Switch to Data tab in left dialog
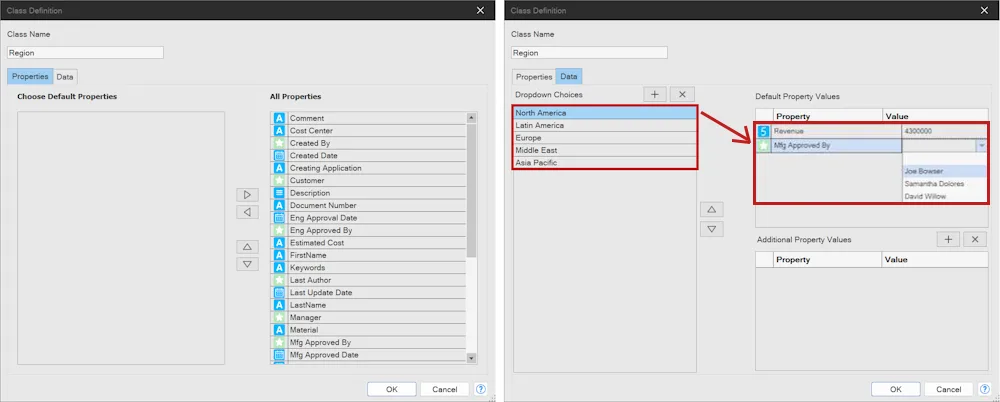The width and height of the screenshot is (1000, 402). [64, 77]
